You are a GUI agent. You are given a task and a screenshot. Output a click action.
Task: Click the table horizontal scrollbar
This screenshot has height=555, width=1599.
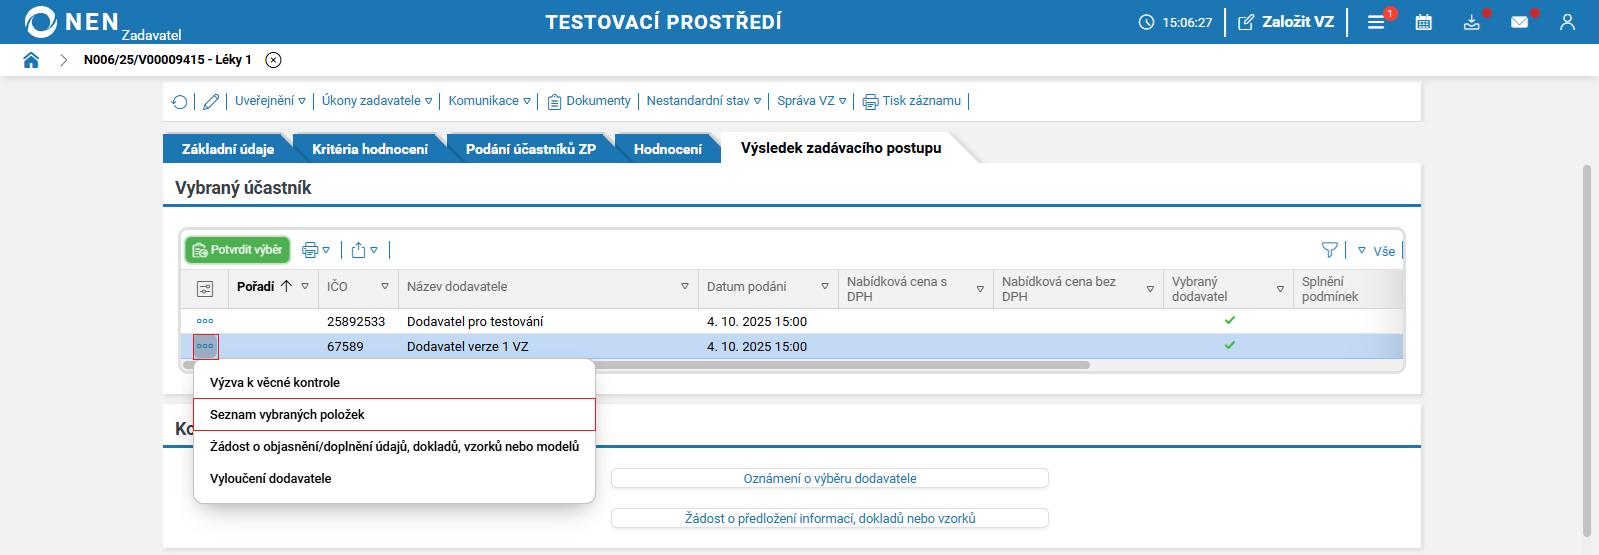[636, 365]
